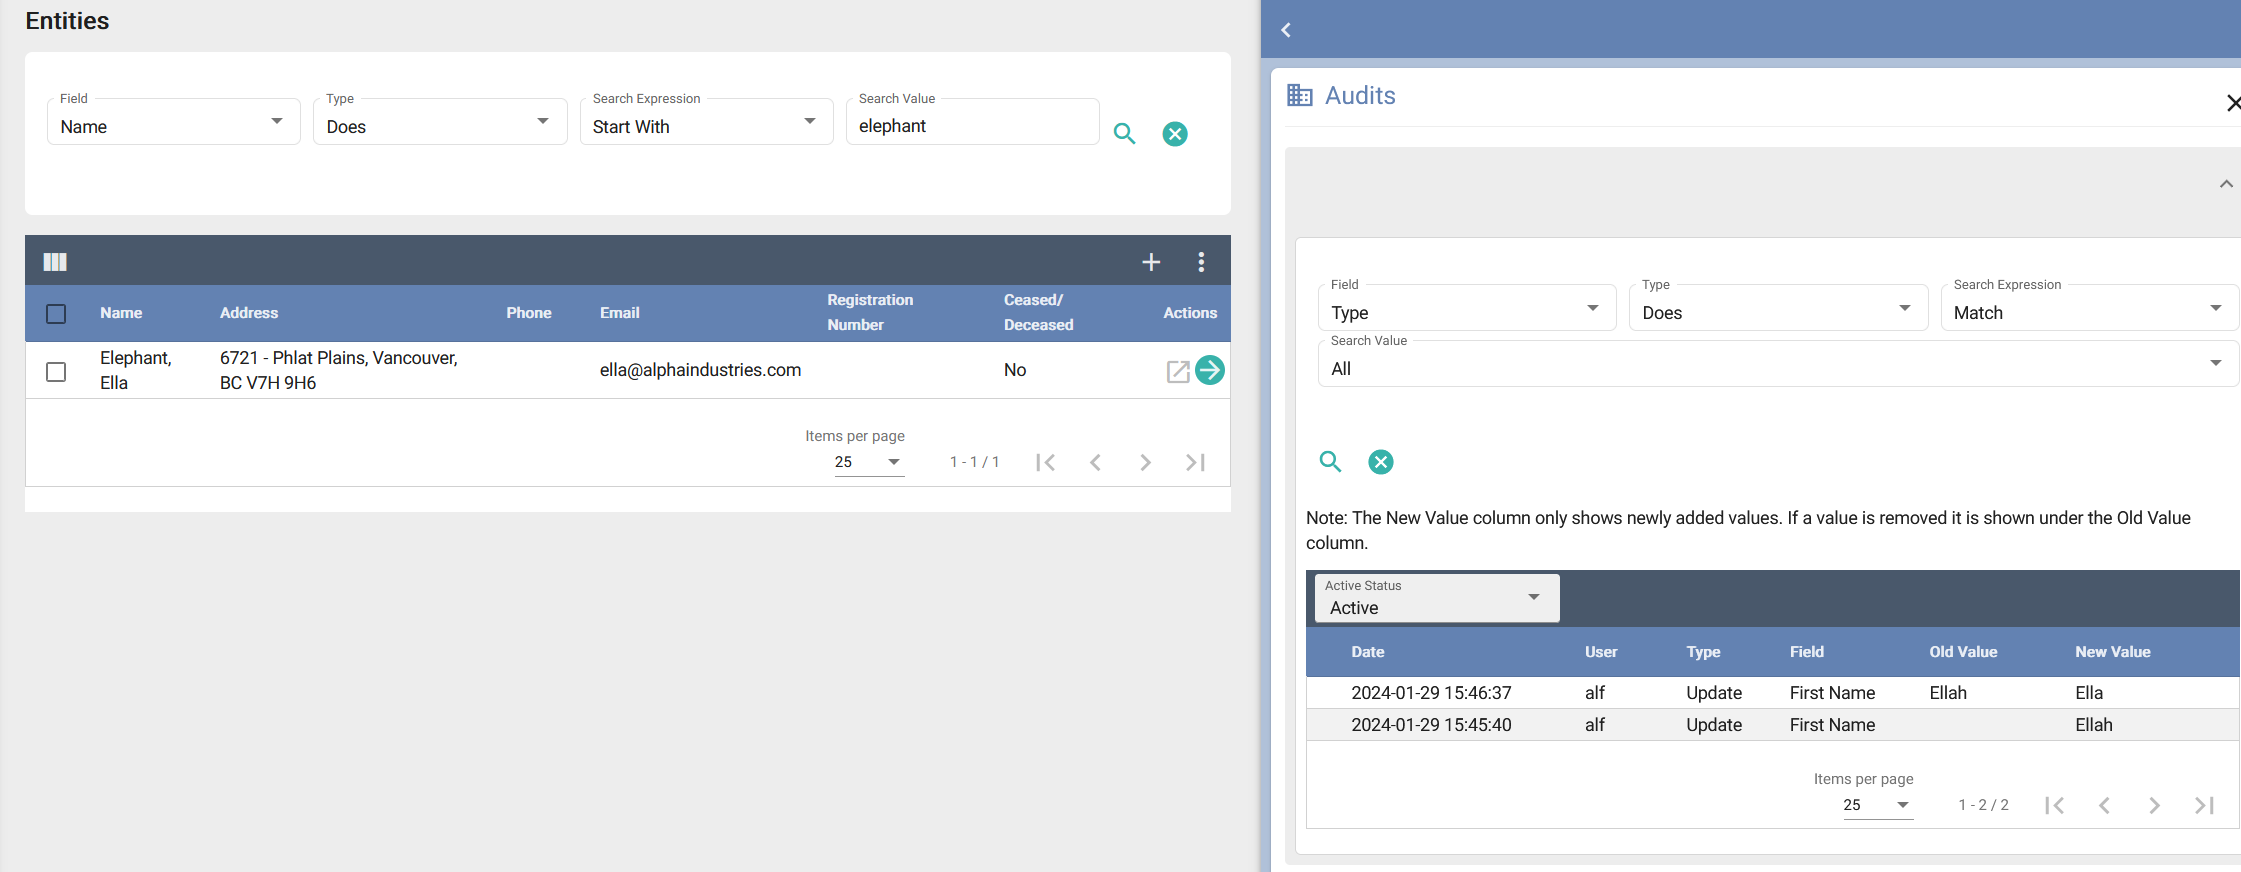The height and width of the screenshot is (872, 2241).
Task: Sort entities by Name column header
Action: coord(121,313)
